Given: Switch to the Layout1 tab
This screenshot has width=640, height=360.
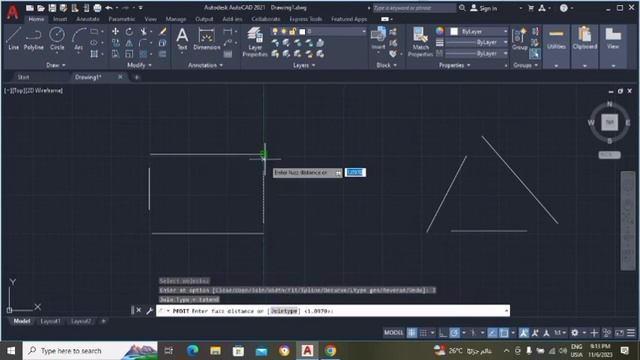Looking at the screenshot, I should tap(50, 321).
